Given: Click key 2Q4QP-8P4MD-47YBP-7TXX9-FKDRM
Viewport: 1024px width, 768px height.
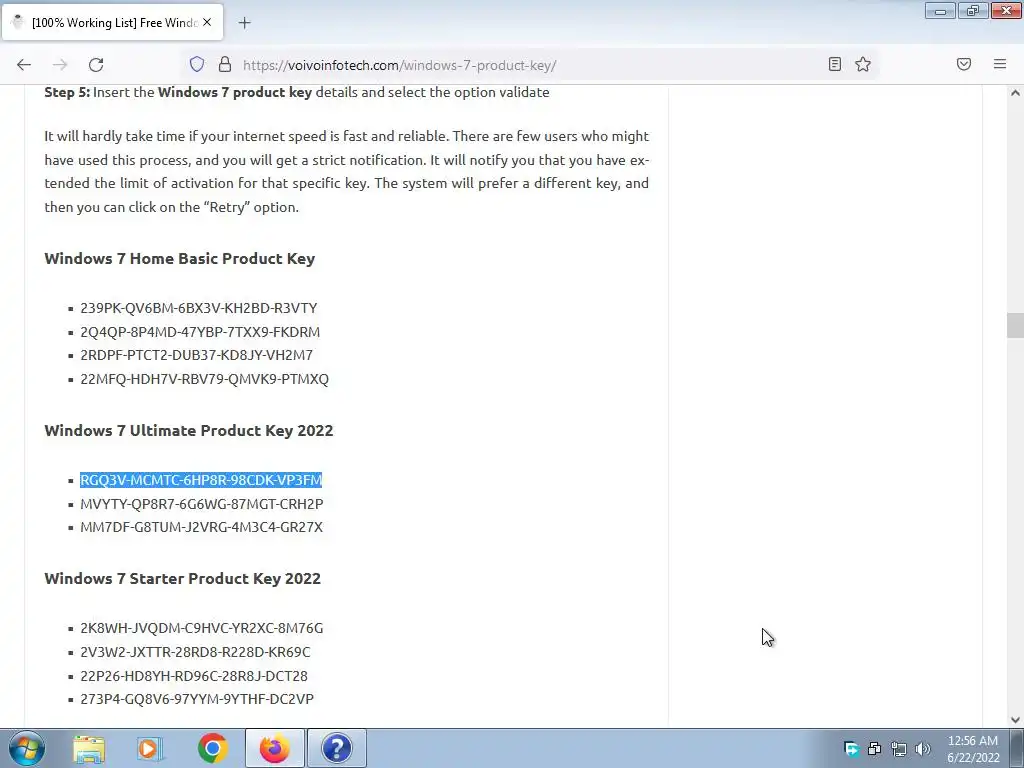Looking at the screenshot, I should pyautogui.click(x=200, y=332).
